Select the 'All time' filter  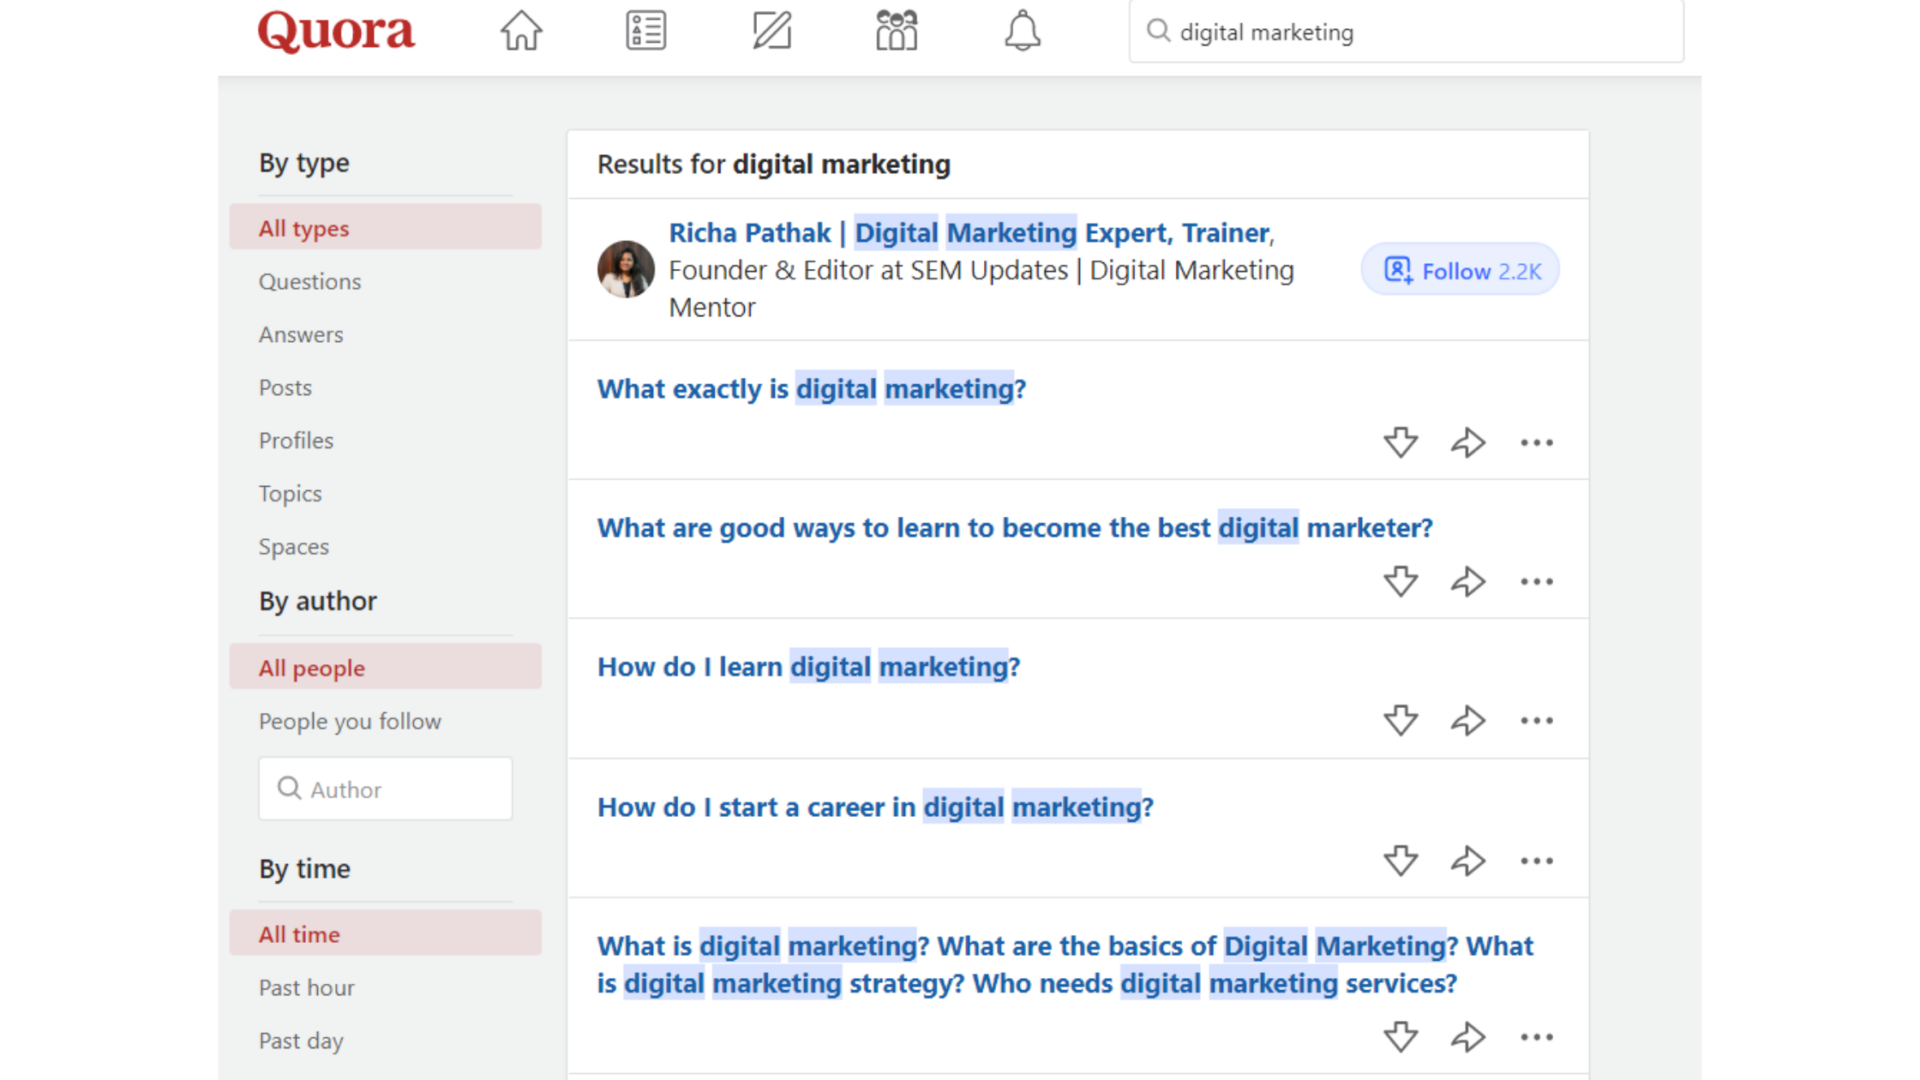pyautogui.click(x=385, y=933)
